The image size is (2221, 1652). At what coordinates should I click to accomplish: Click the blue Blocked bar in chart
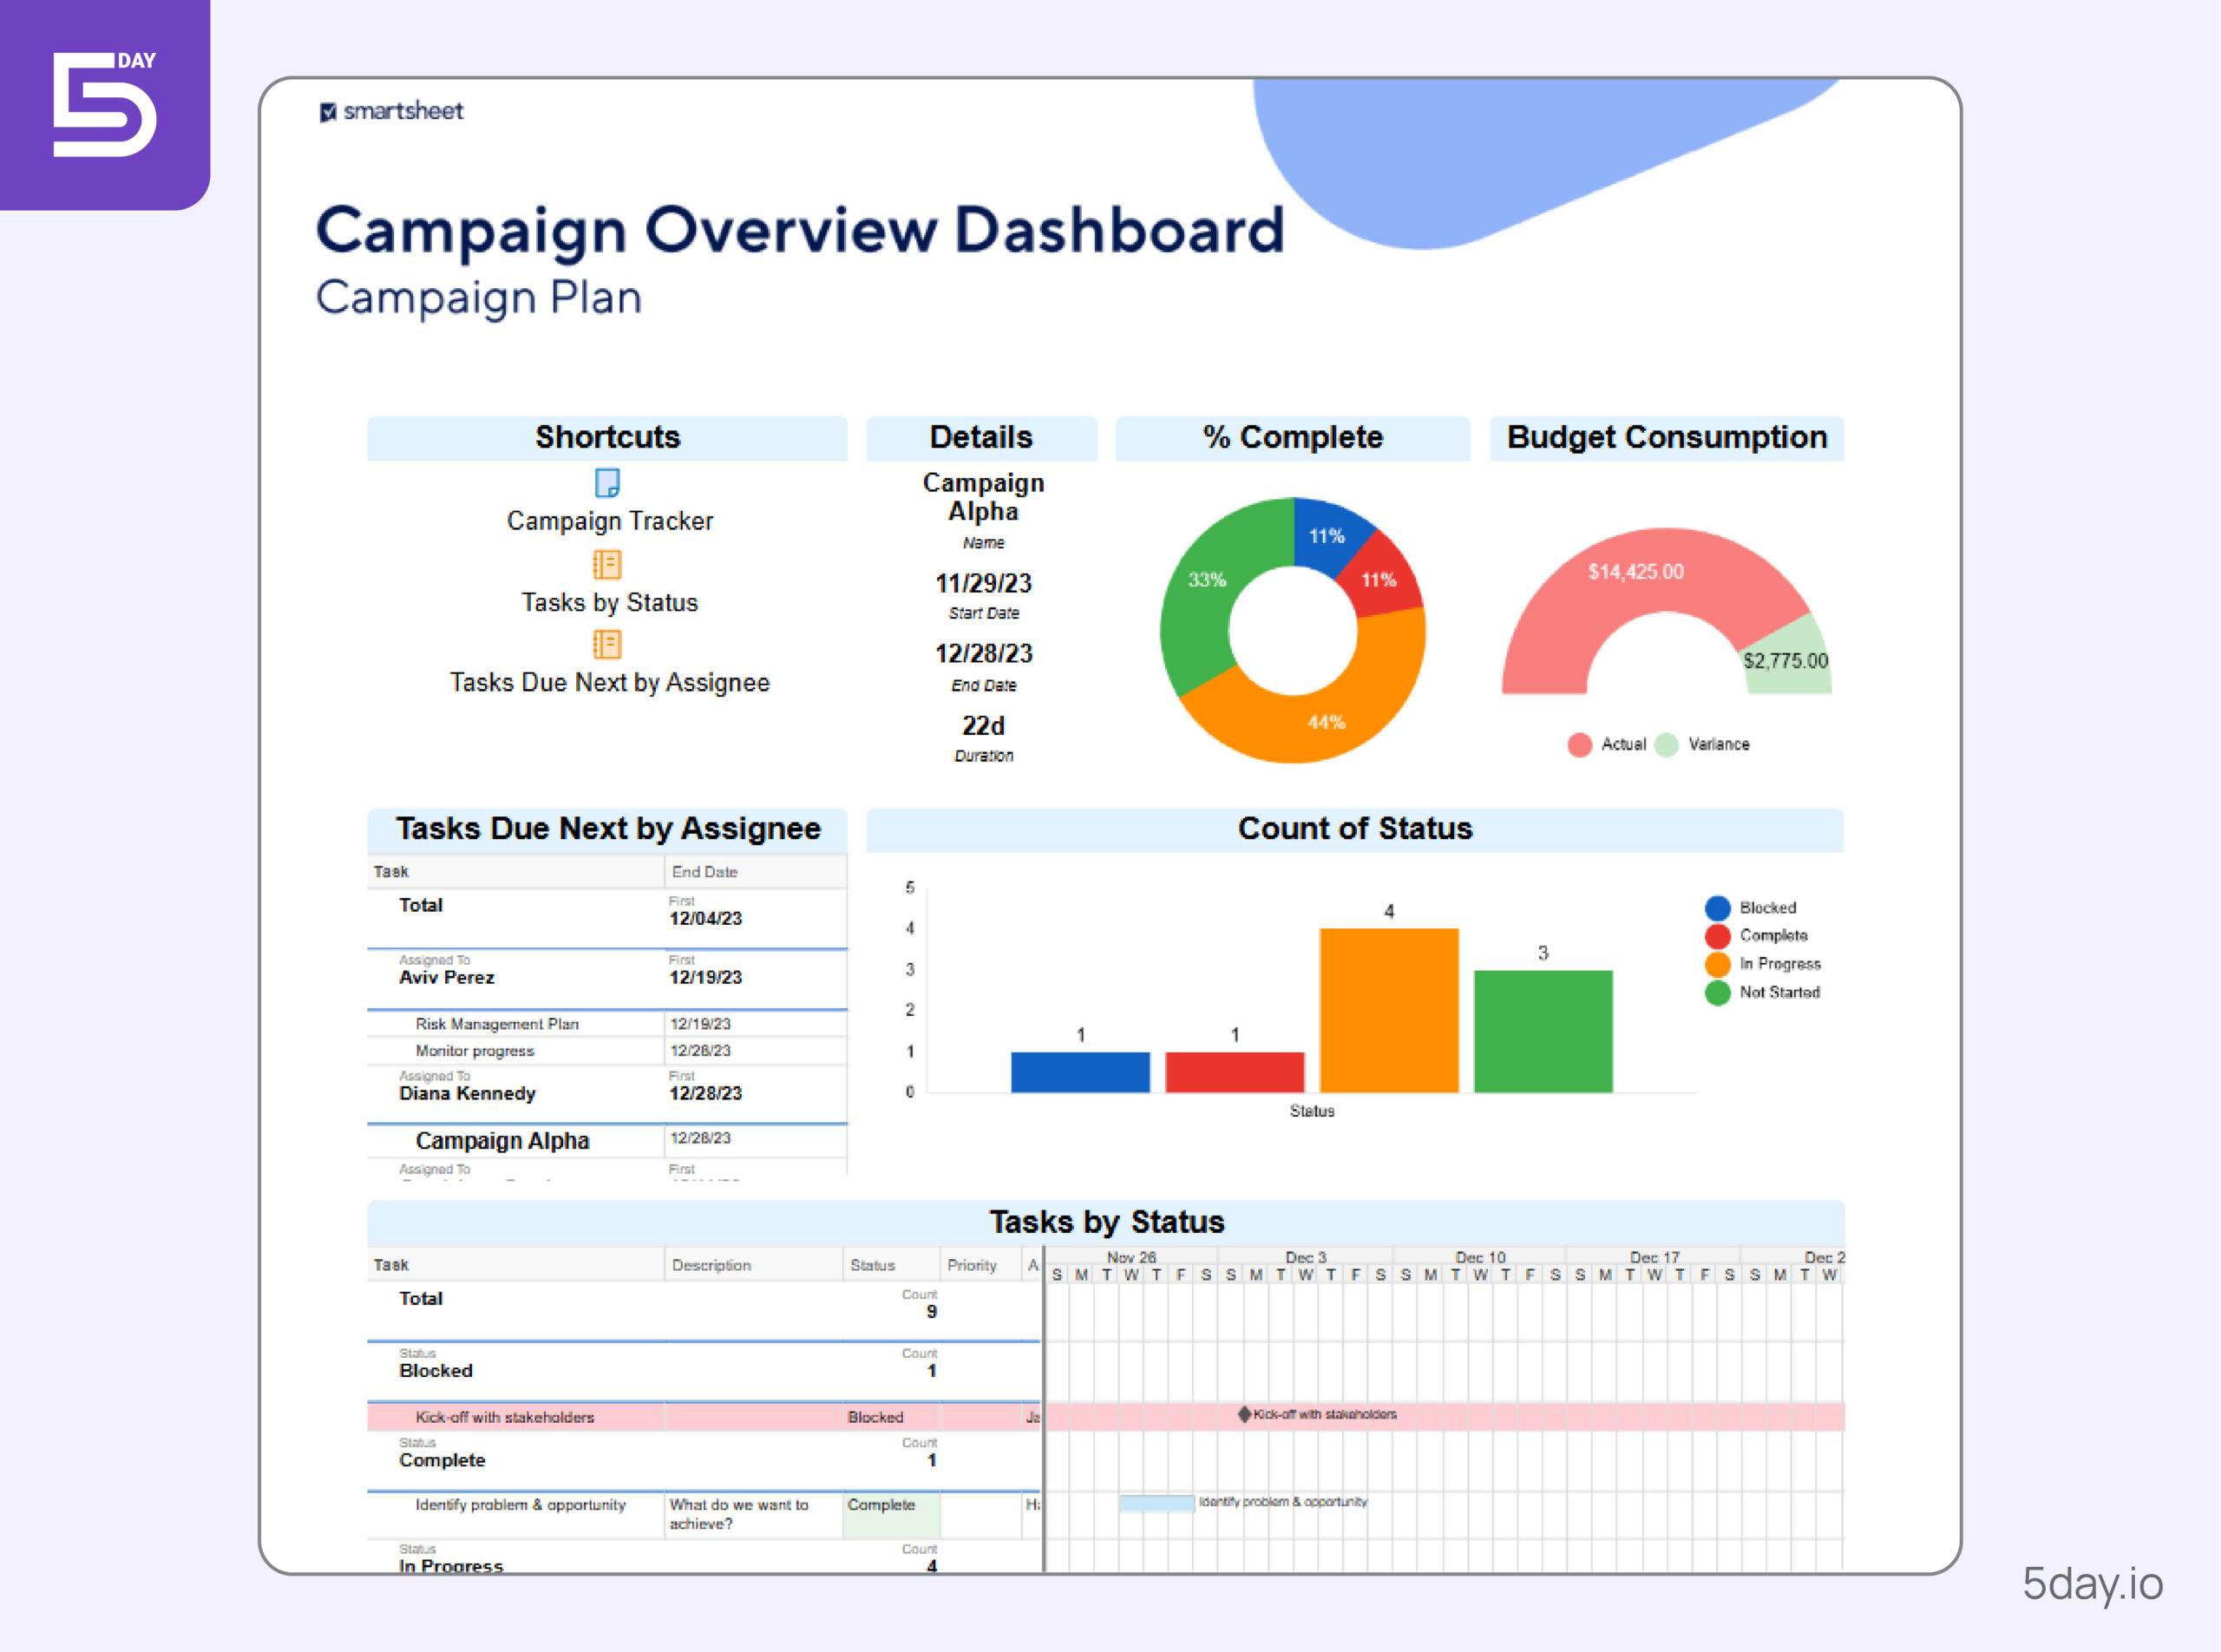tap(1080, 1072)
